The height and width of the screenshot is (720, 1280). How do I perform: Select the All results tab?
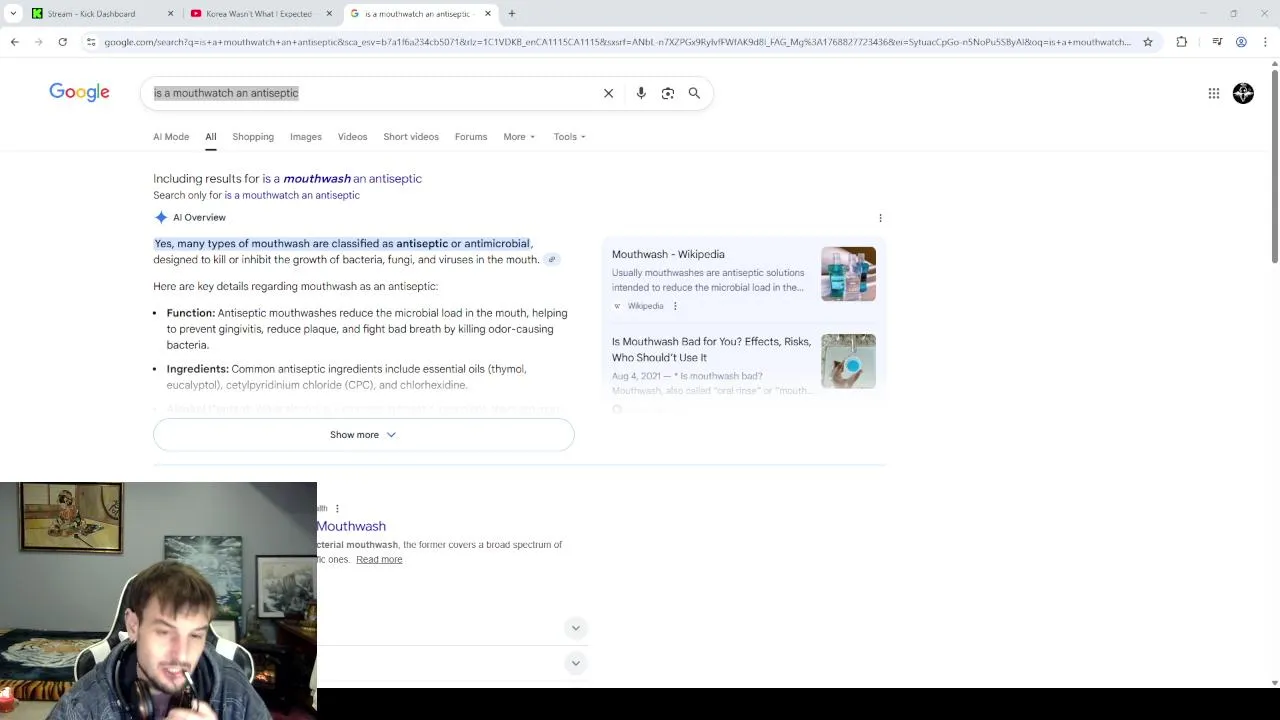(211, 137)
